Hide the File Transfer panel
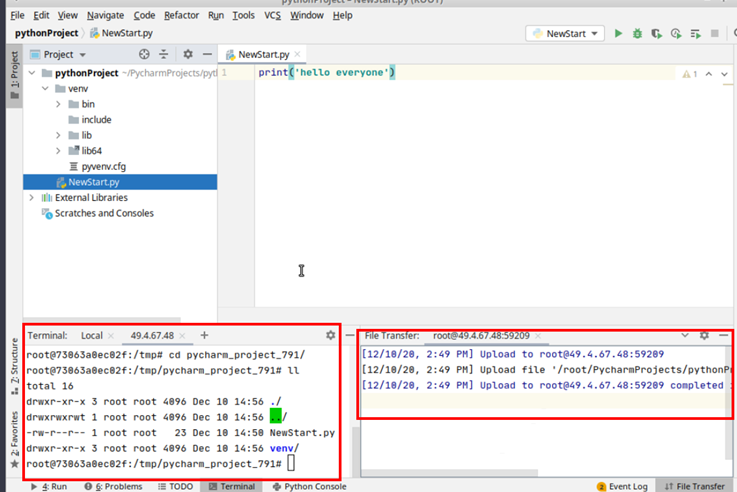737x492 pixels. pos(723,335)
